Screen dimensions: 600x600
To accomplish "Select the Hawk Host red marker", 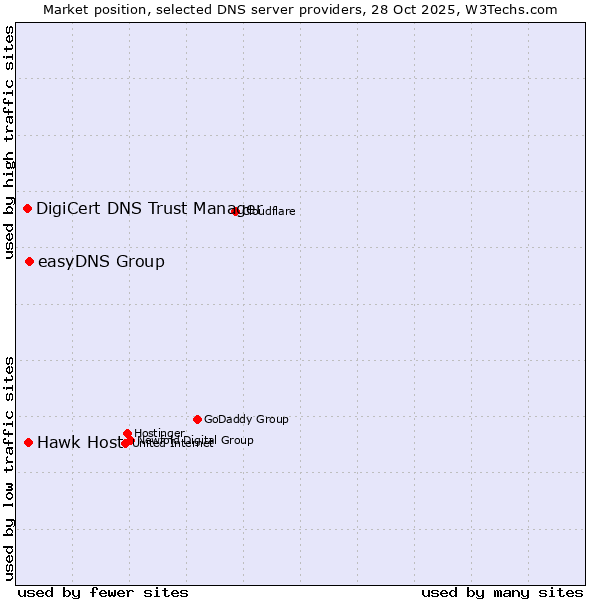I will point(29,442).
